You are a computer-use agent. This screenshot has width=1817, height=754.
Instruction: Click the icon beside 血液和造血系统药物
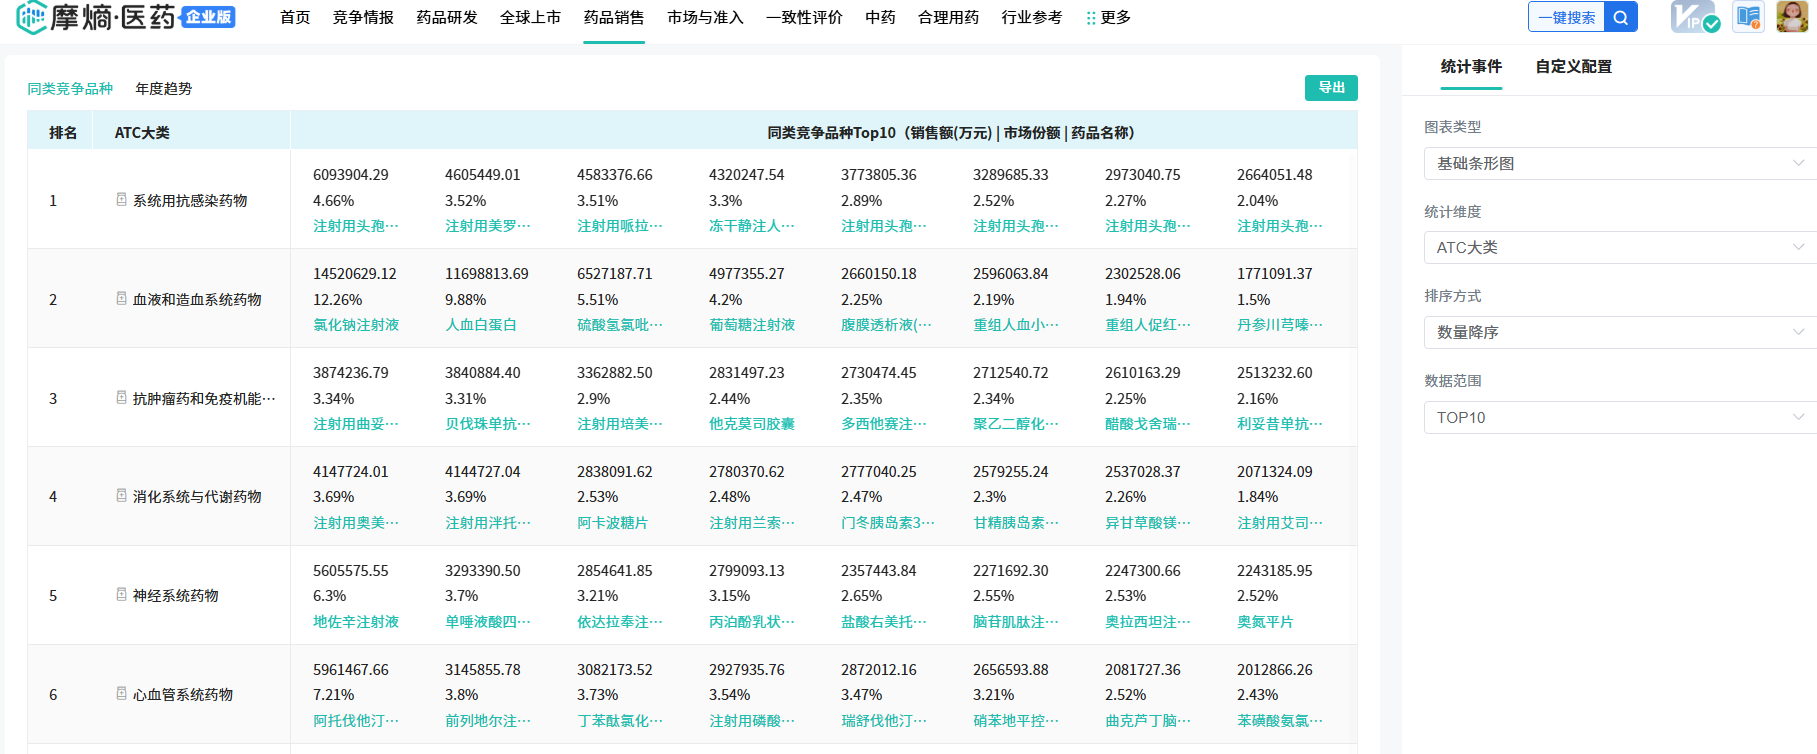pyautogui.click(x=121, y=299)
